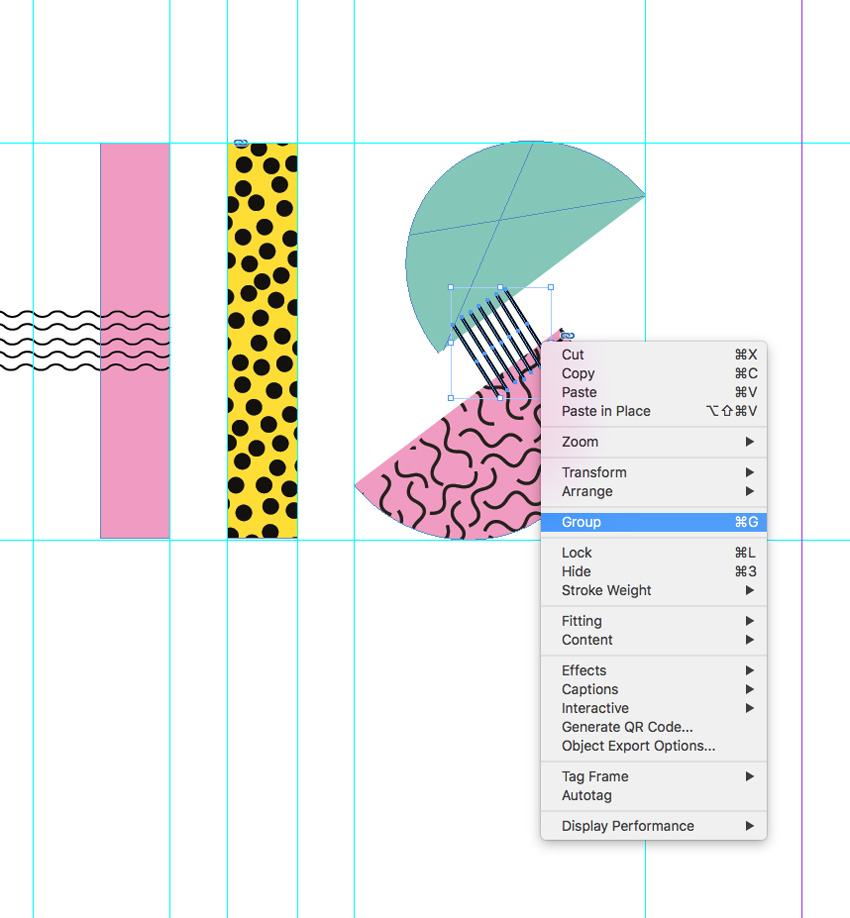Open the Display Performance submenu
Viewport: 850px width, 918px height.
coord(653,826)
